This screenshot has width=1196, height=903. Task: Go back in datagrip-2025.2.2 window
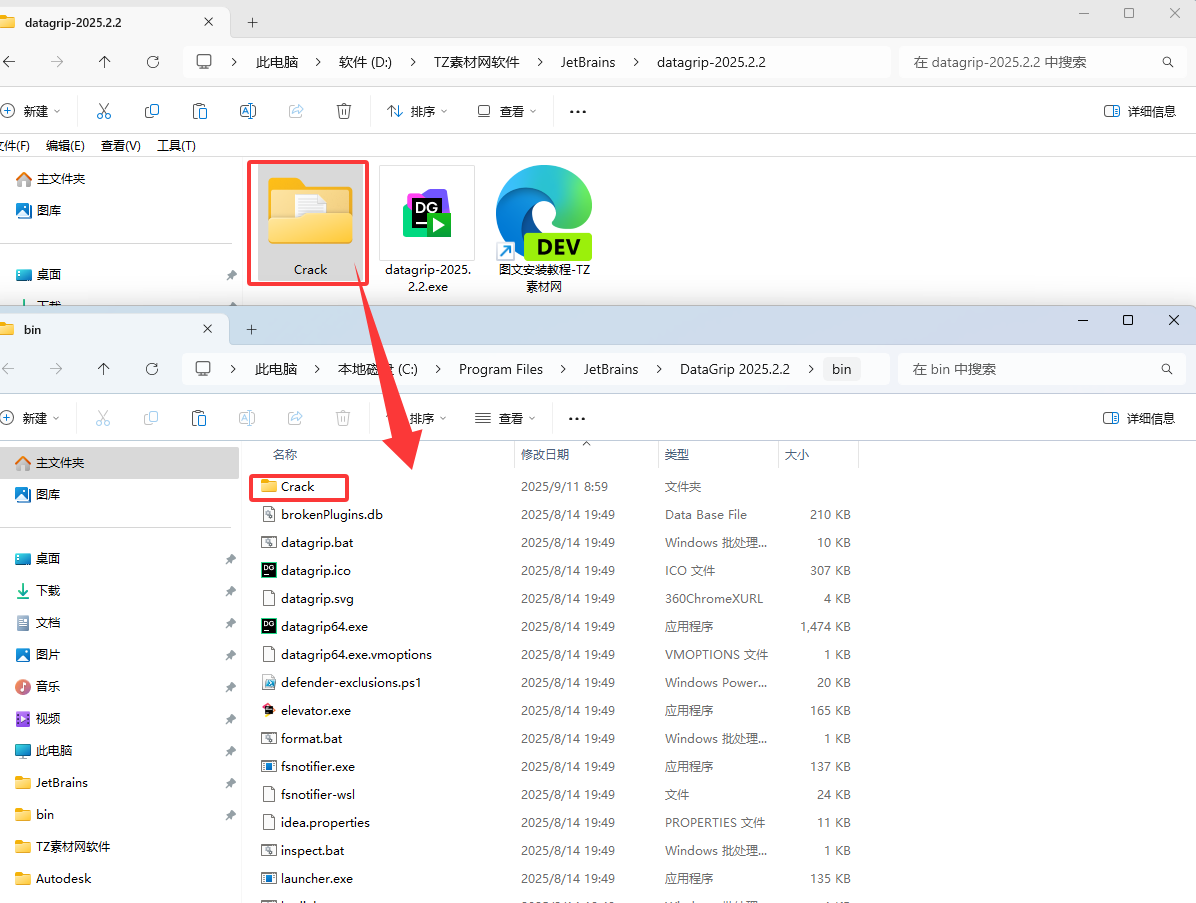9,62
